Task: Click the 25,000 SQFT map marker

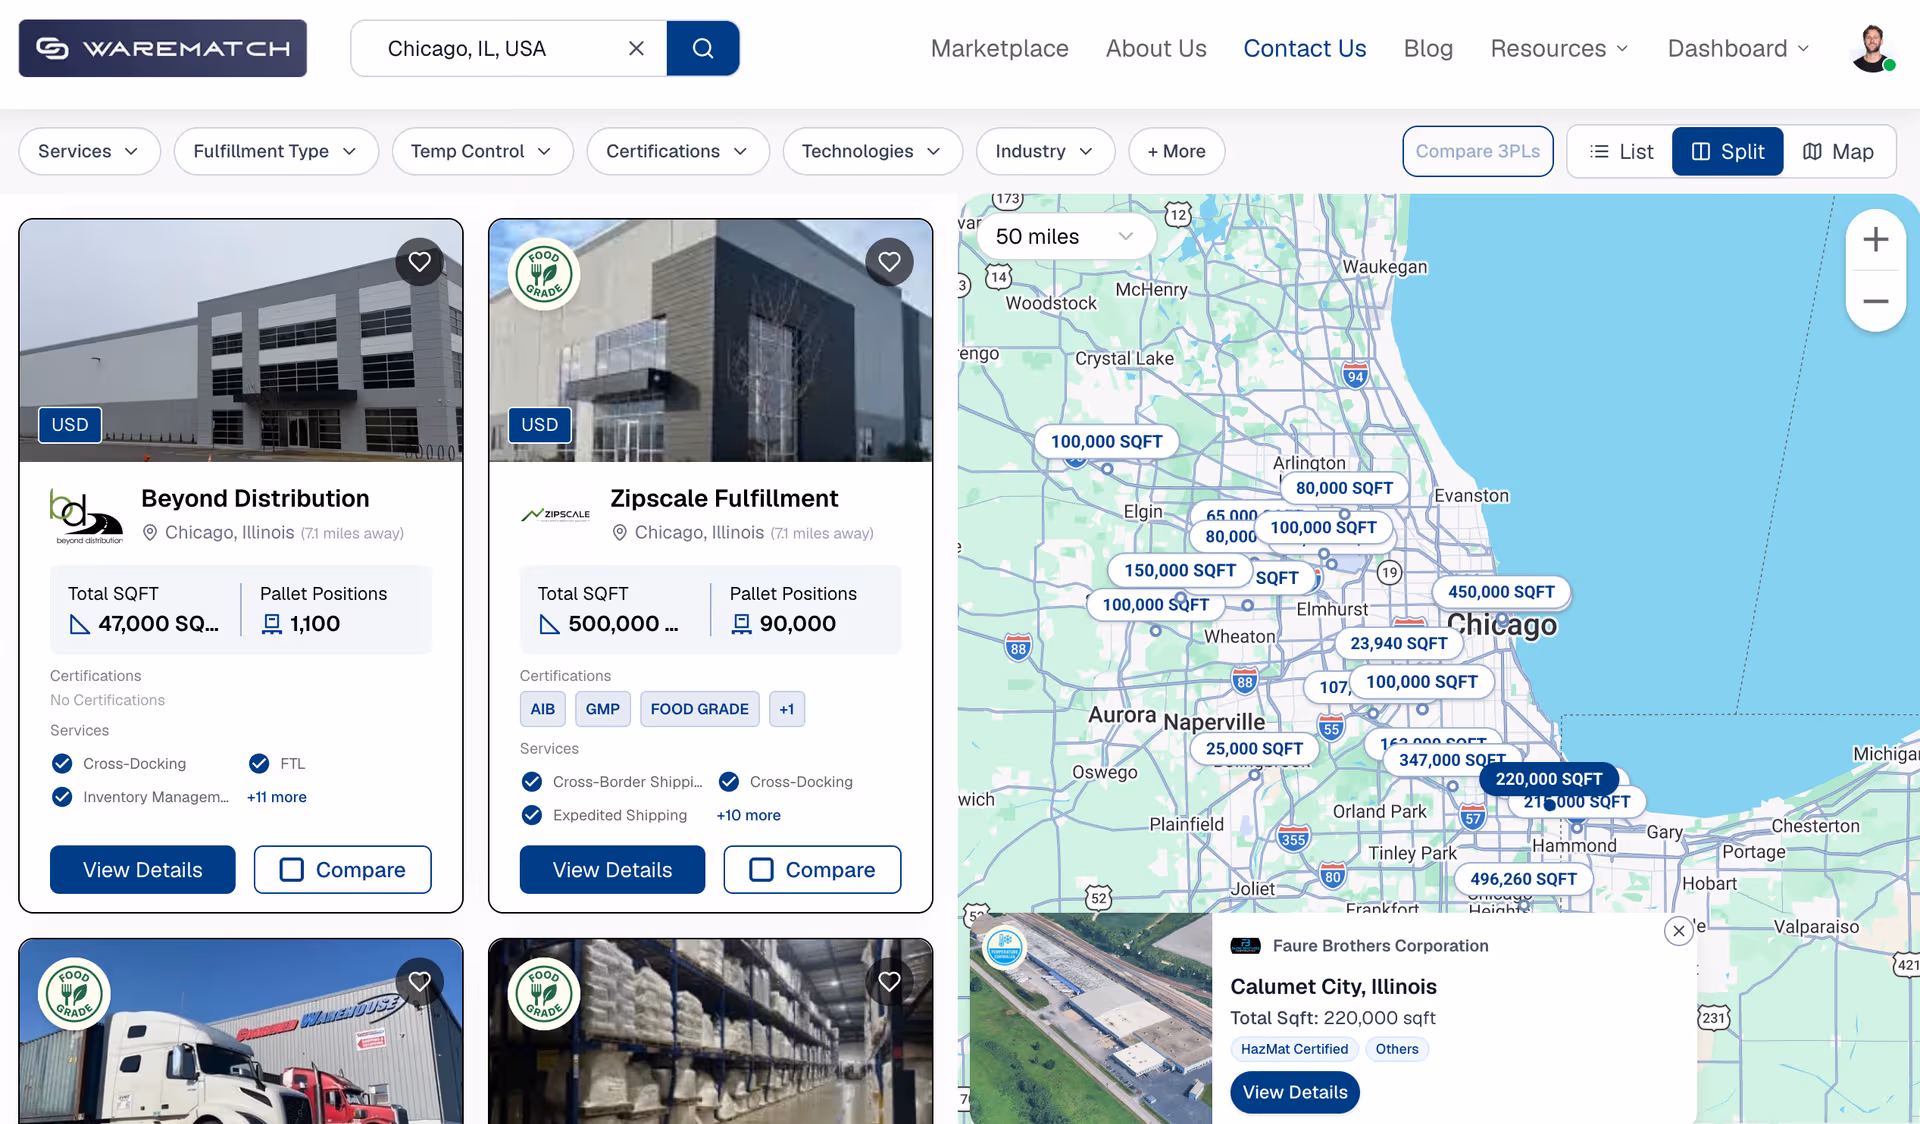Action: (x=1254, y=749)
